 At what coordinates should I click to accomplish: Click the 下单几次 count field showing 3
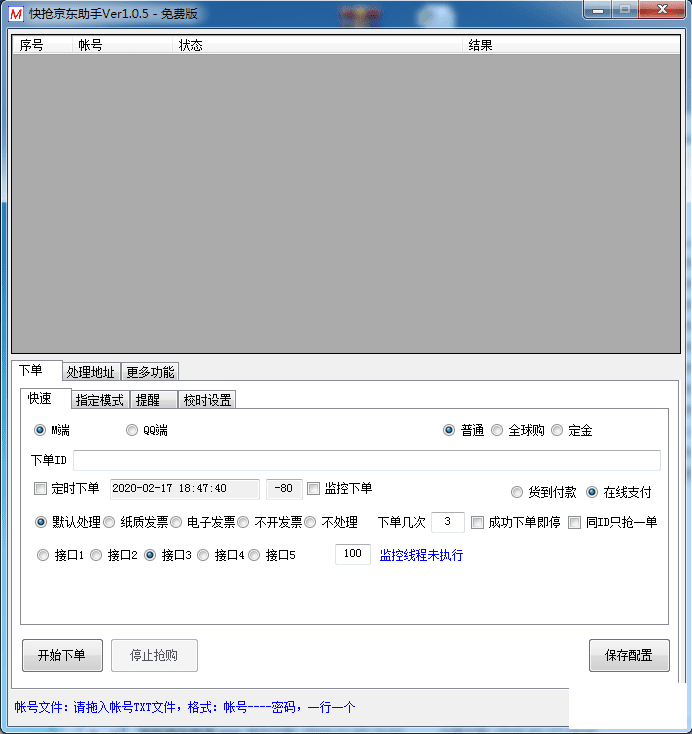pyautogui.click(x=448, y=522)
